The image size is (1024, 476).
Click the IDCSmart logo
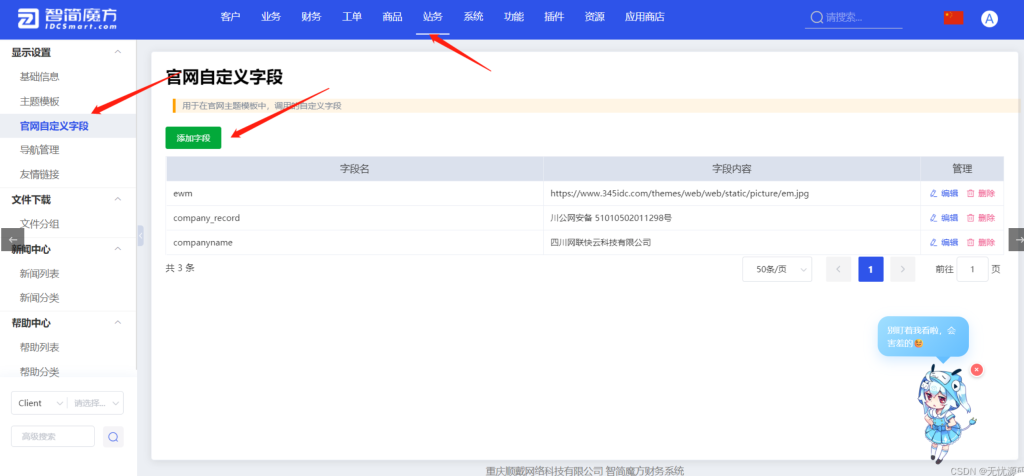pyautogui.click(x=67, y=19)
